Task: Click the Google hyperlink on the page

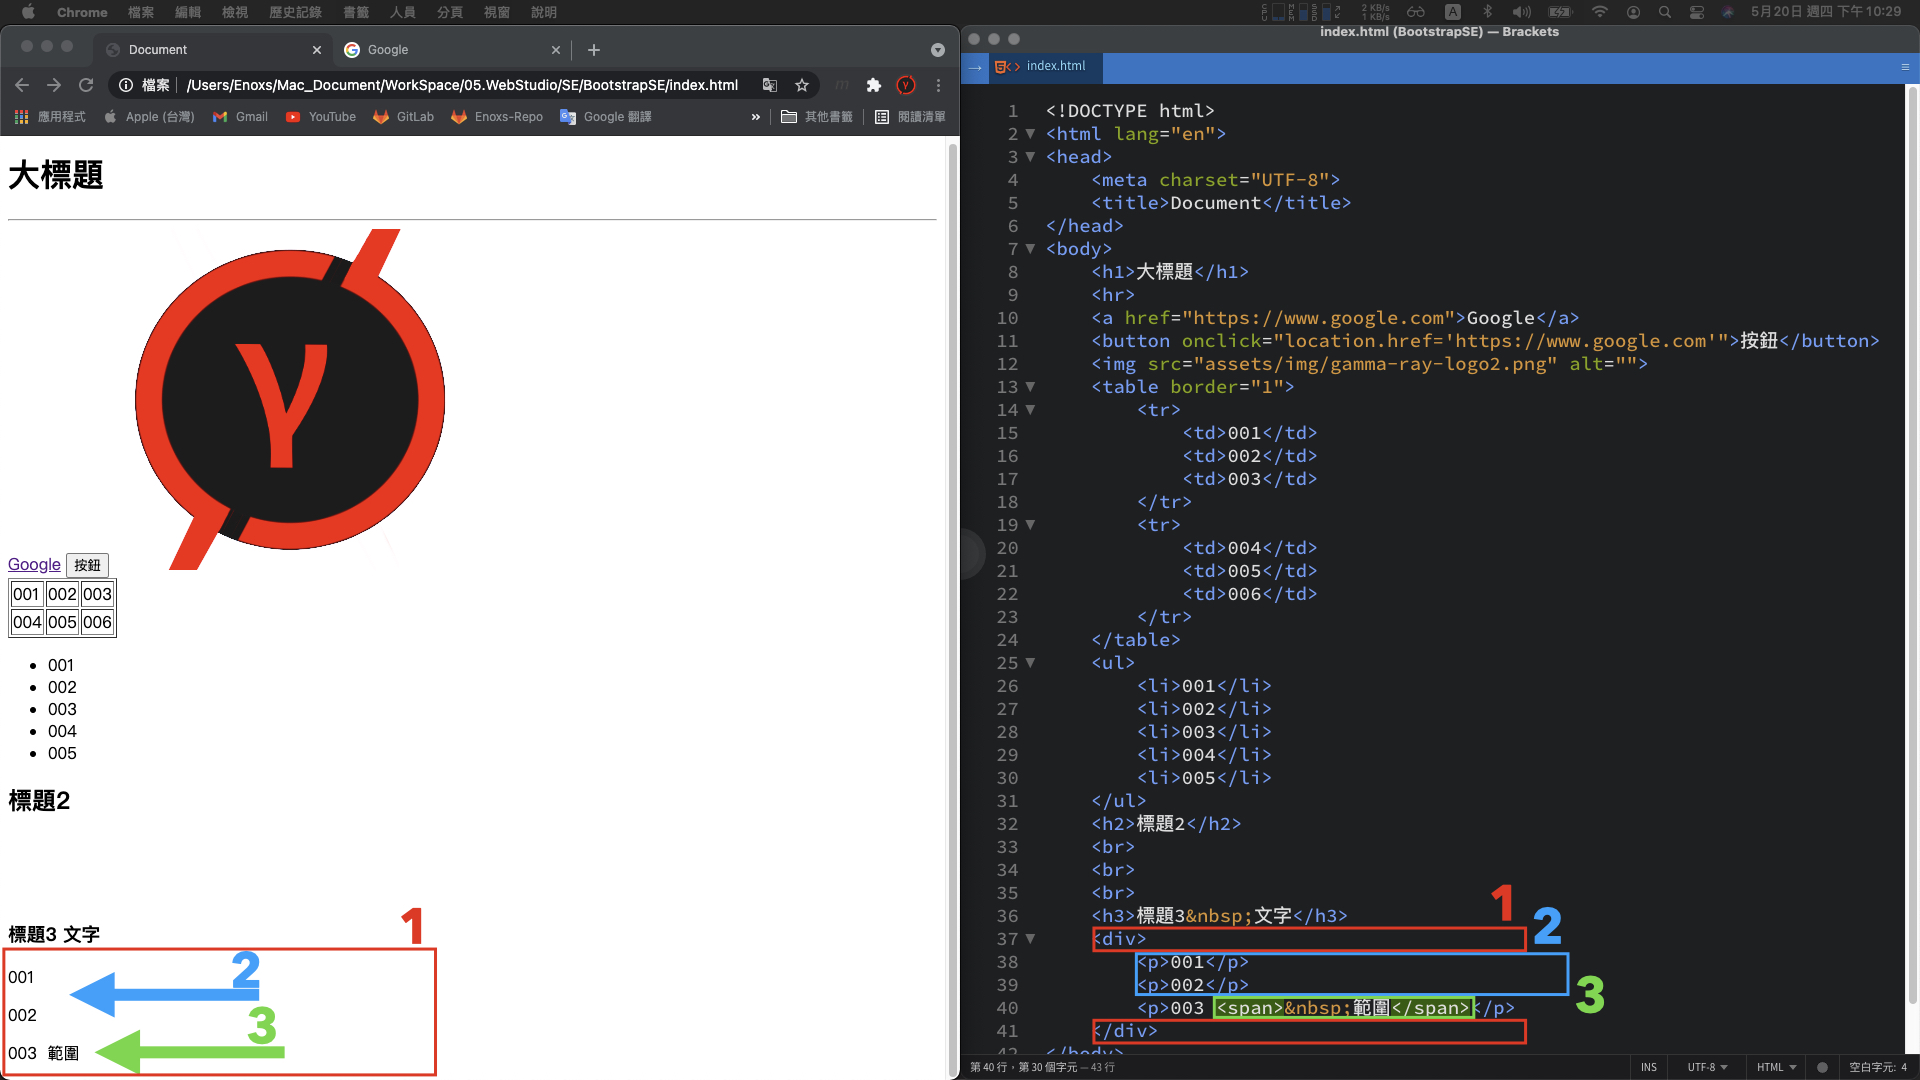Action: point(34,565)
